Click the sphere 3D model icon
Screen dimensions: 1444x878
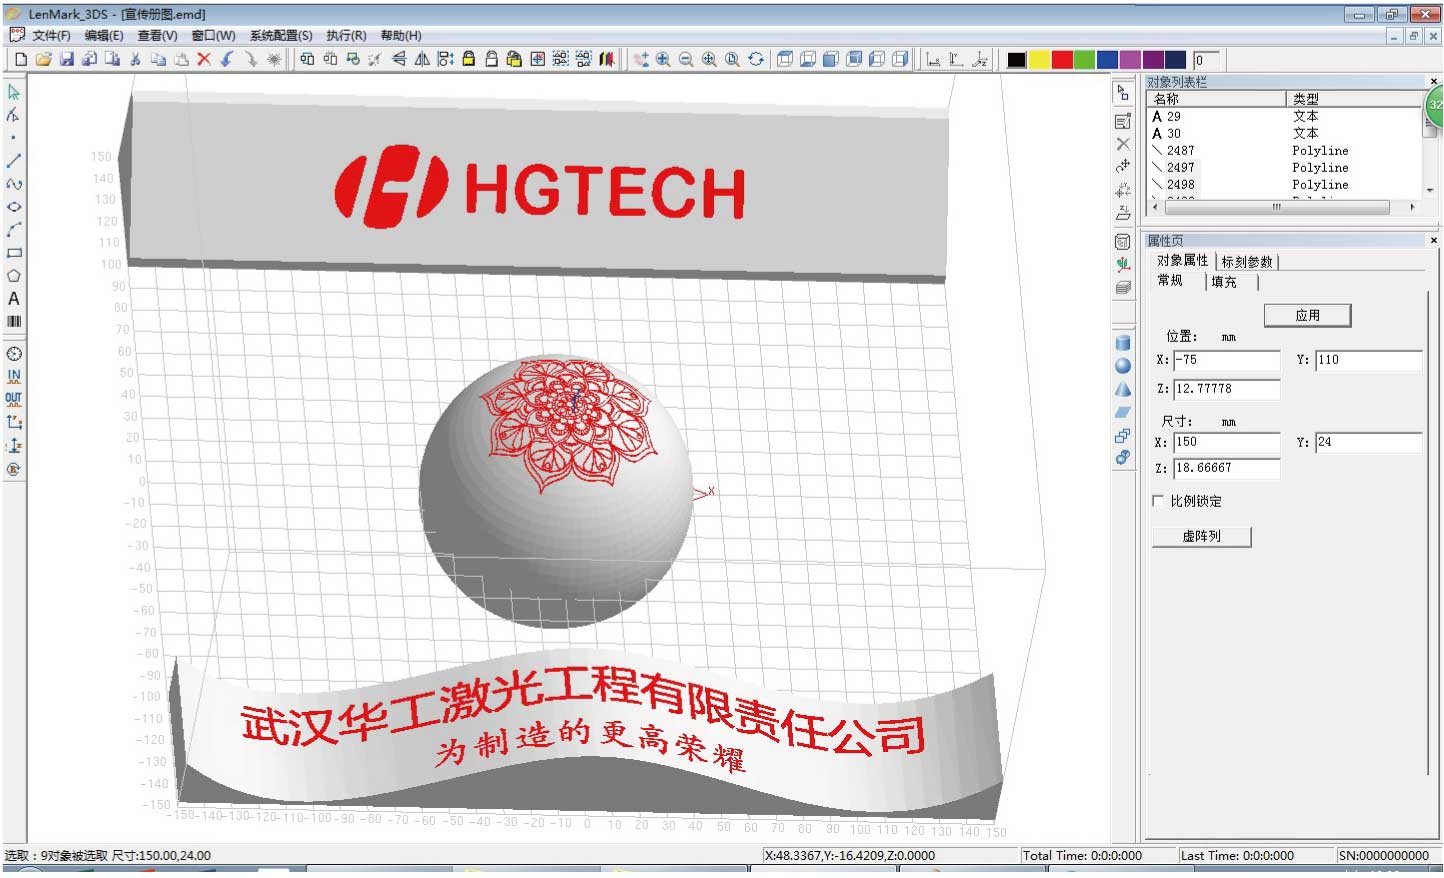click(1123, 366)
